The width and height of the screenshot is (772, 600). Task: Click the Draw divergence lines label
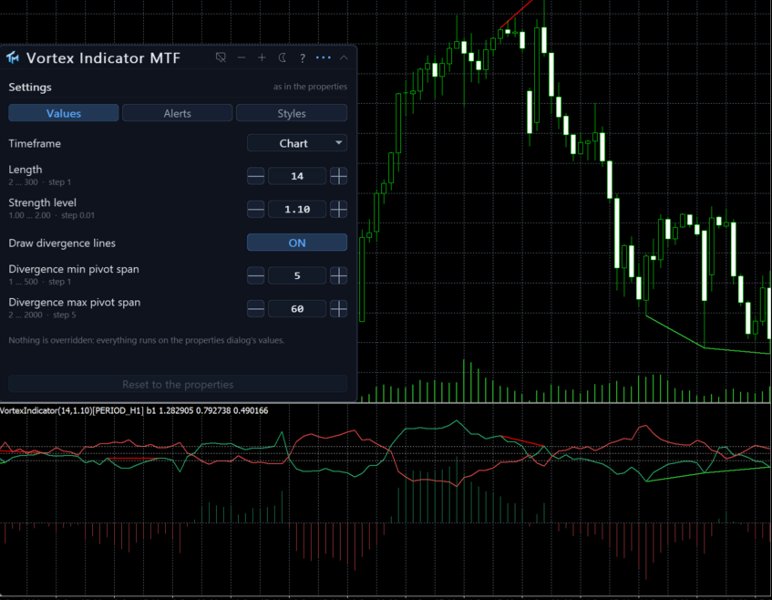point(62,243)
